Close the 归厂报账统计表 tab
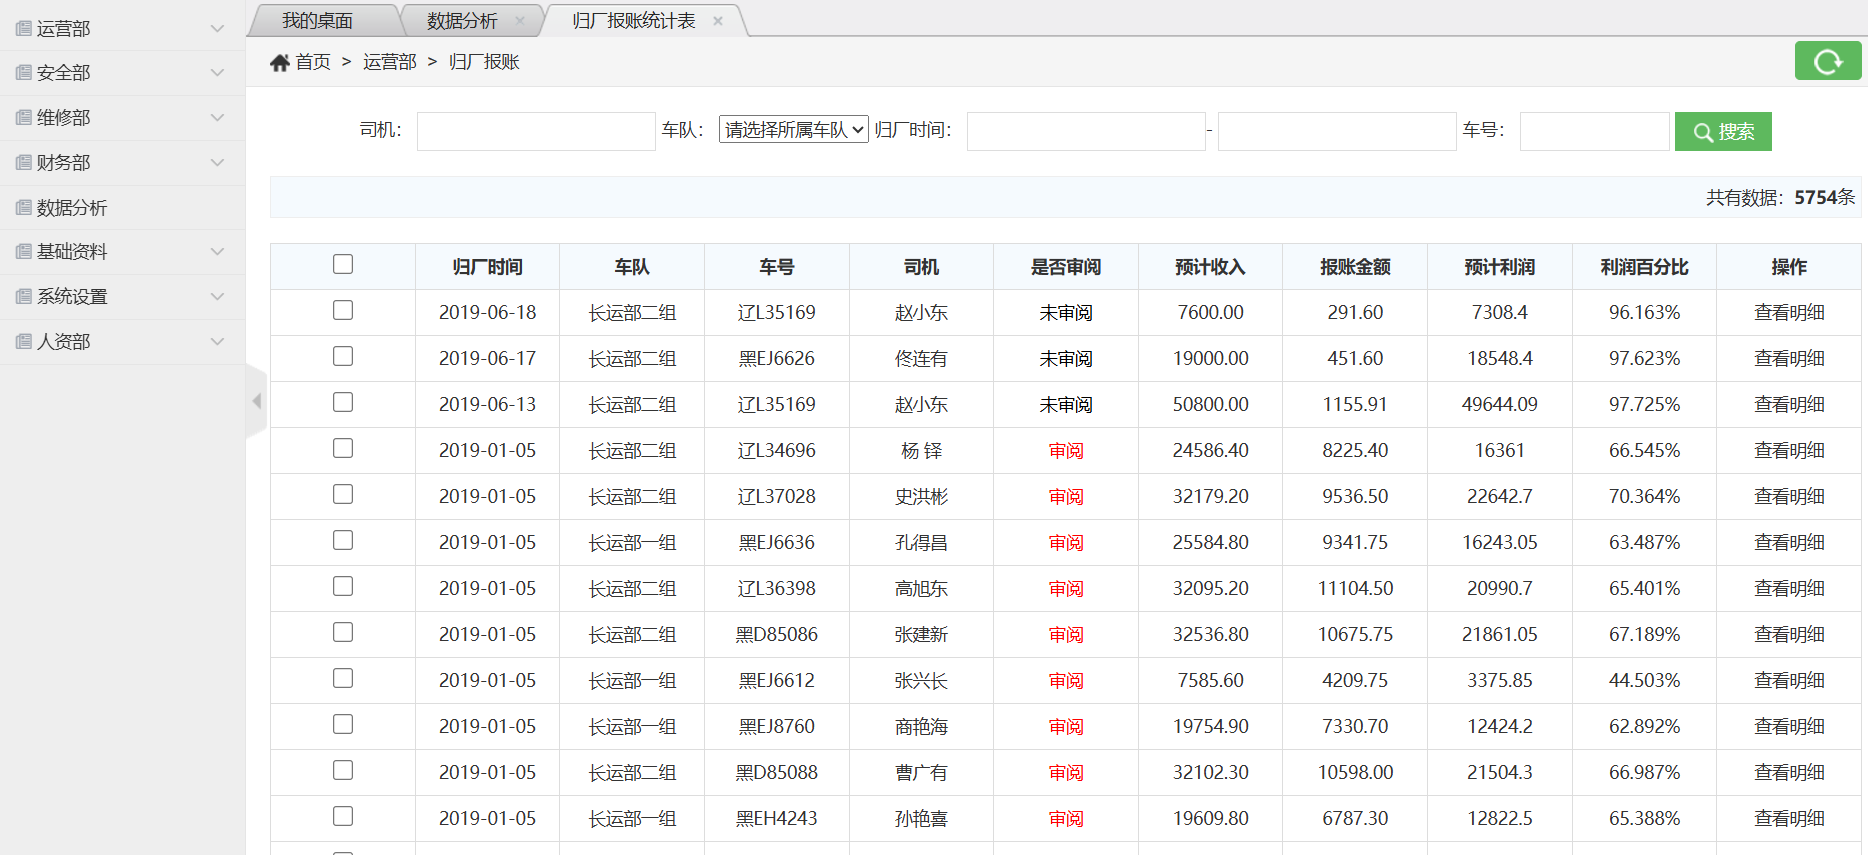The image size is (1868, 855). (x=718, y=21)
